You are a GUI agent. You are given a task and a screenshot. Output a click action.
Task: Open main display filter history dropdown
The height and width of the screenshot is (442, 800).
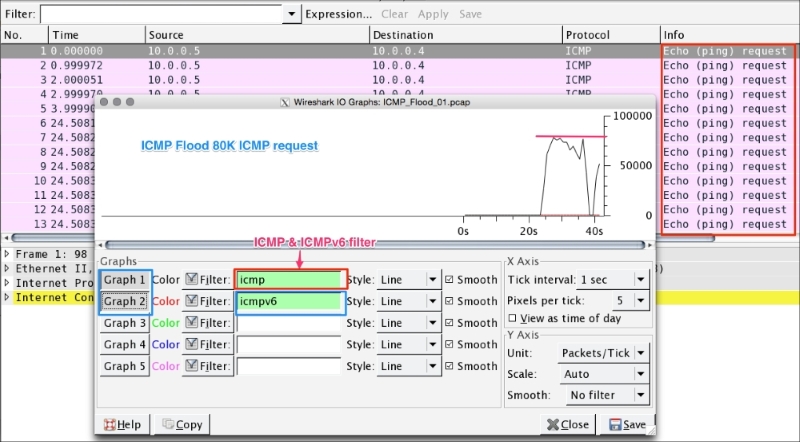click(x=291, y=14)
